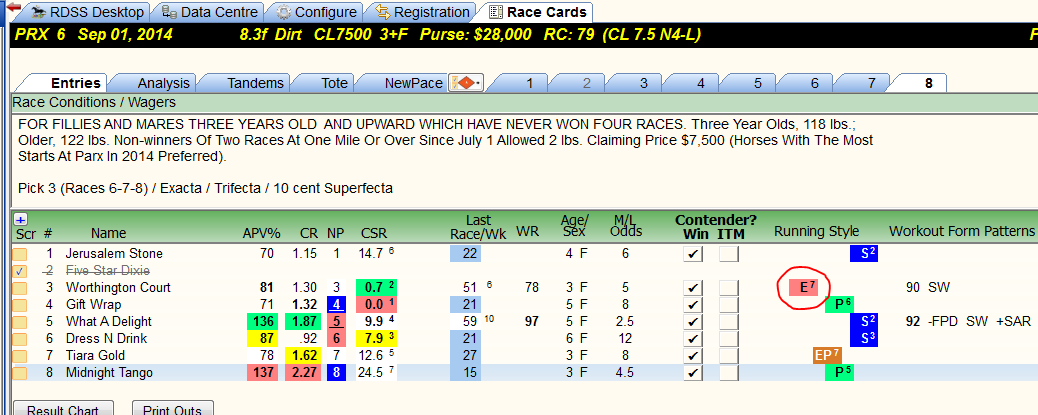Click the Running Style column header

pyautogui.click(x=817, y=231)
